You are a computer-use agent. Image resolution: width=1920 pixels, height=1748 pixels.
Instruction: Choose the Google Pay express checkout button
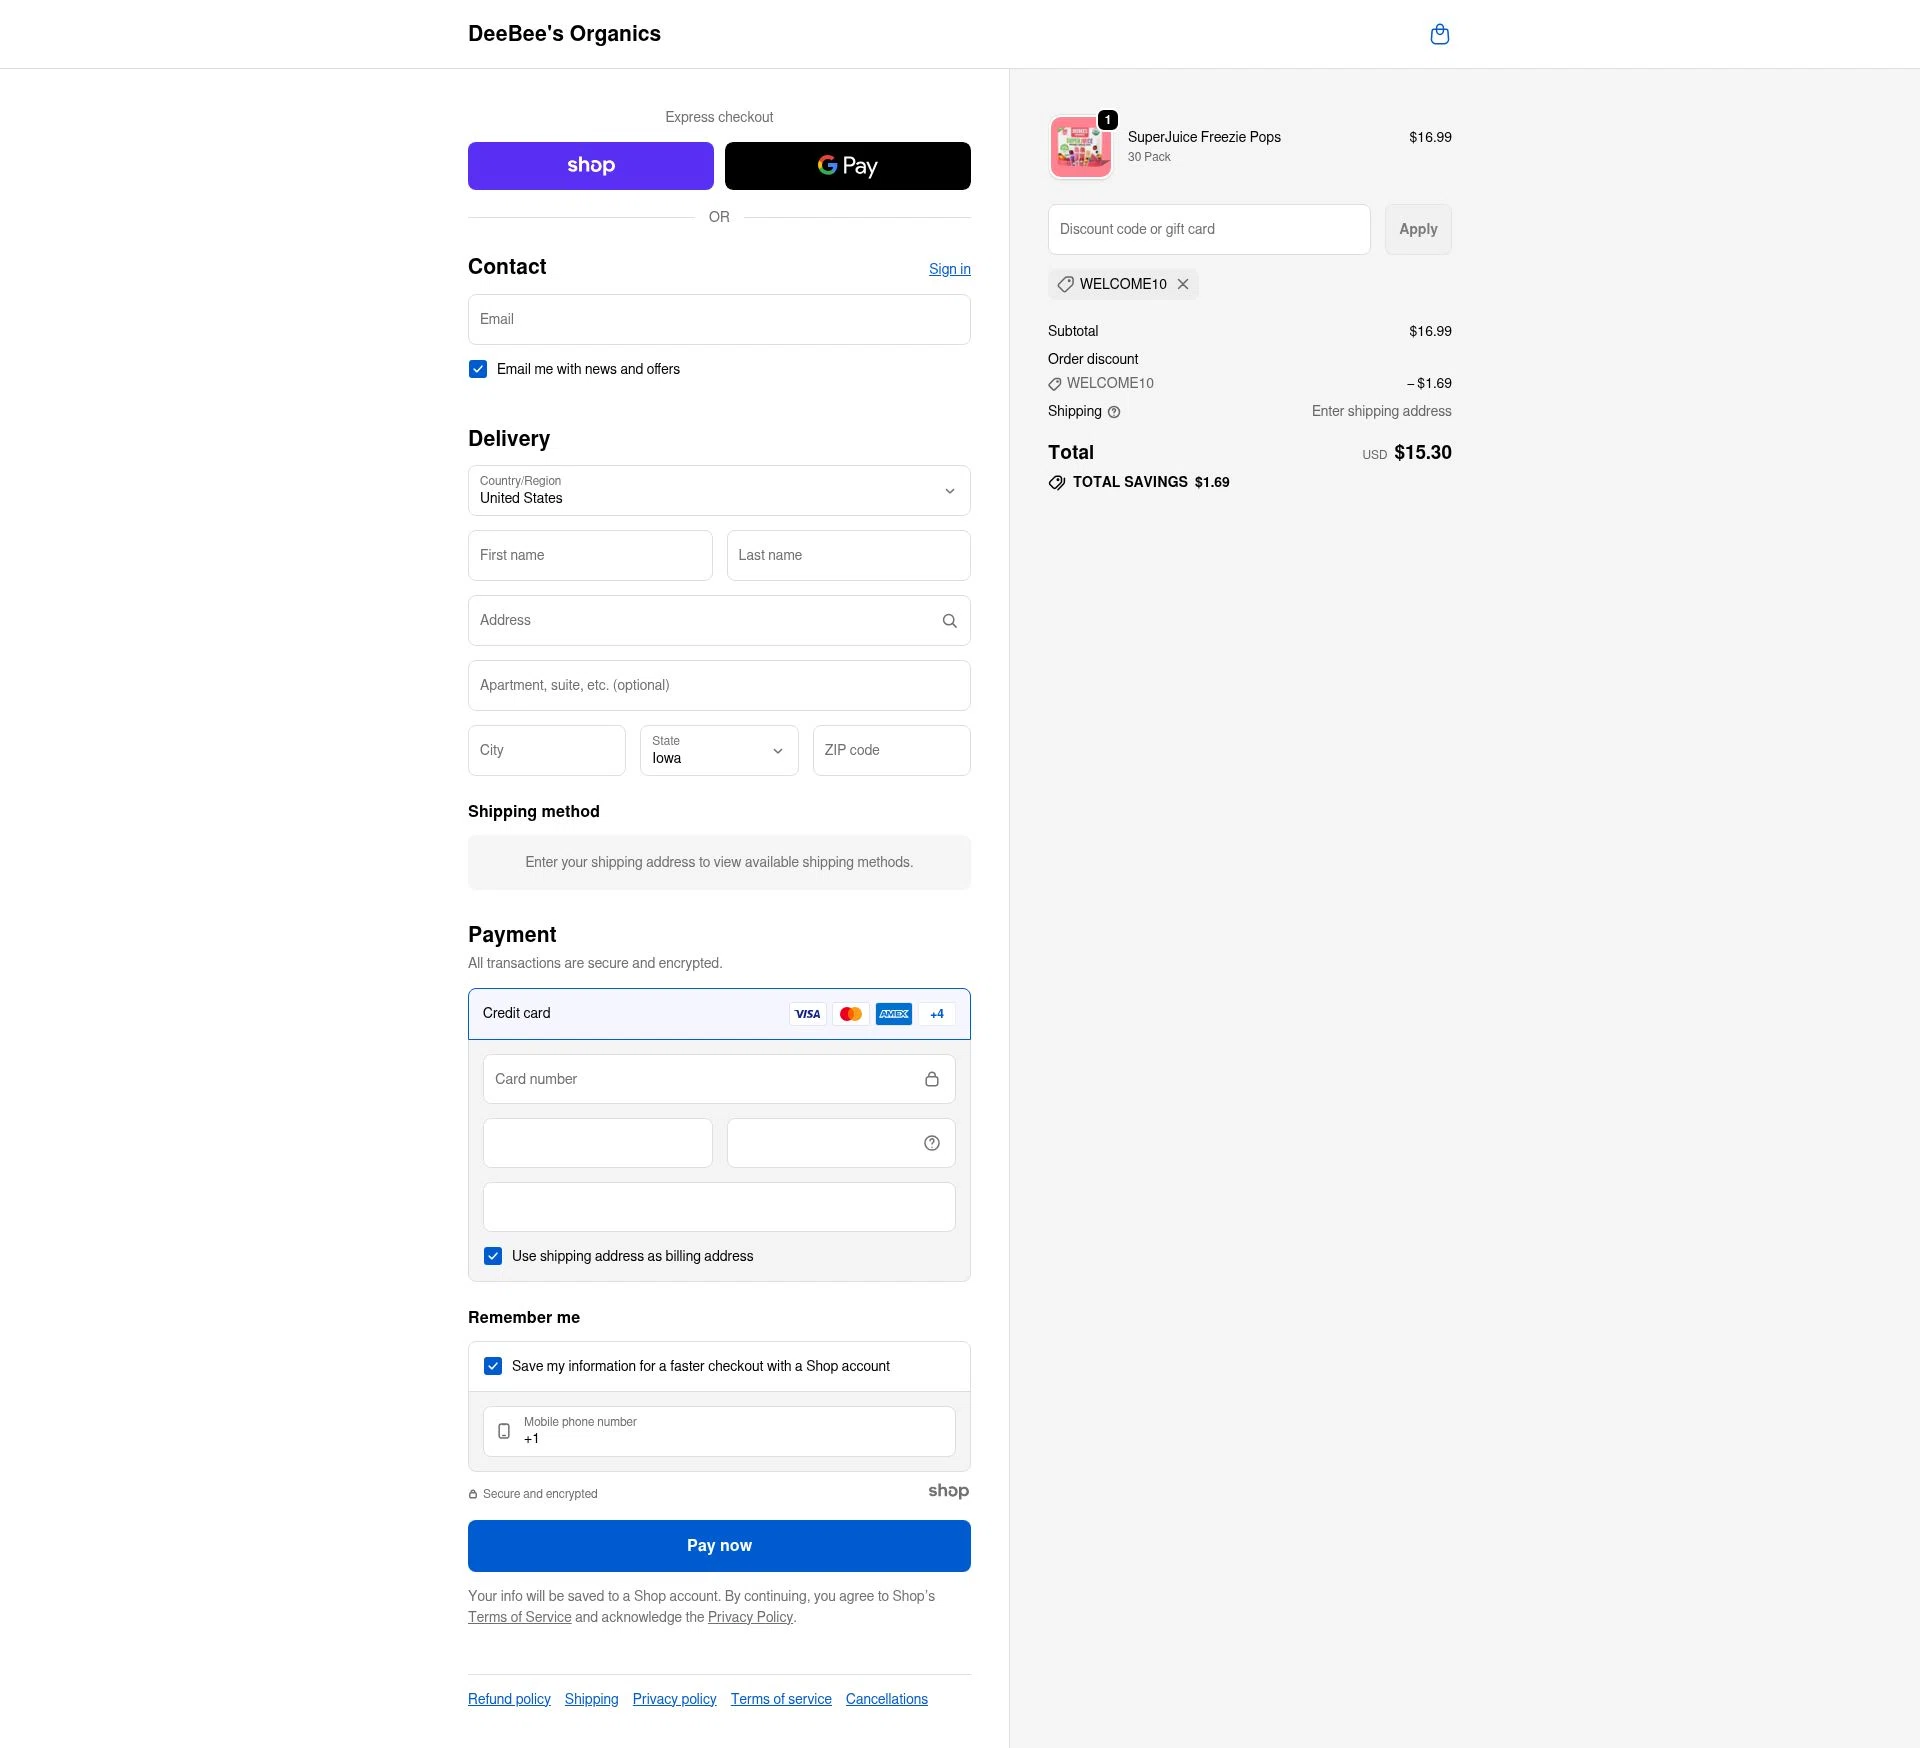(847, 166)
